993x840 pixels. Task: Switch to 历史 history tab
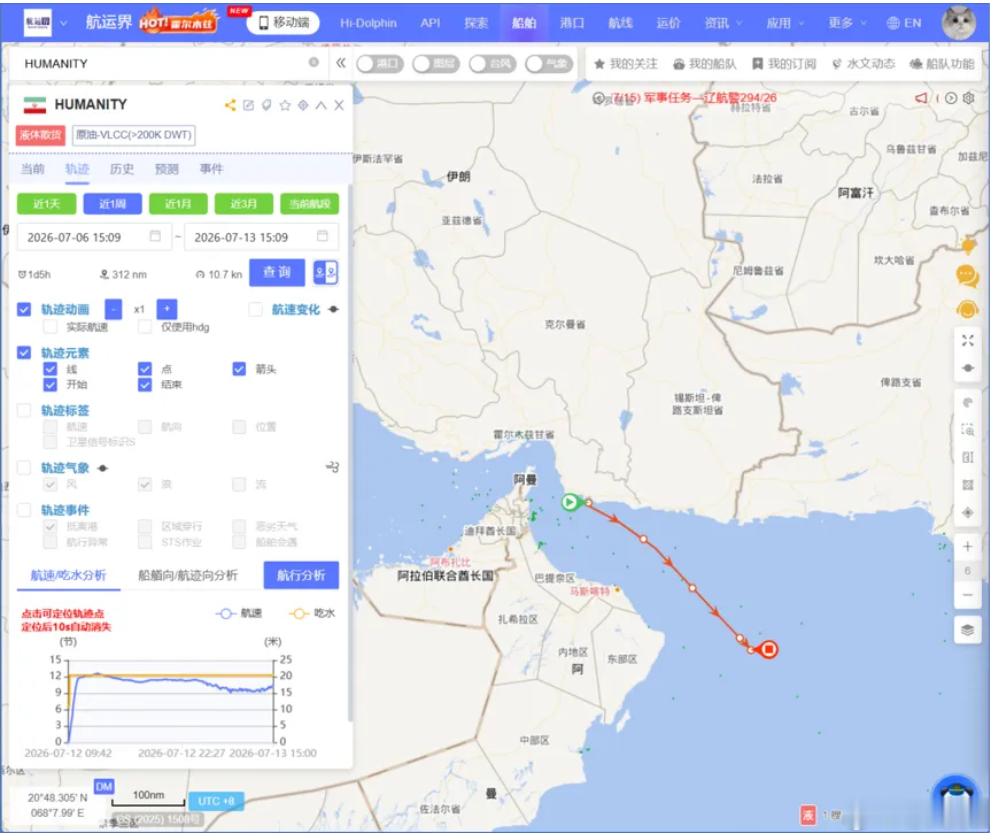(122, 169)
